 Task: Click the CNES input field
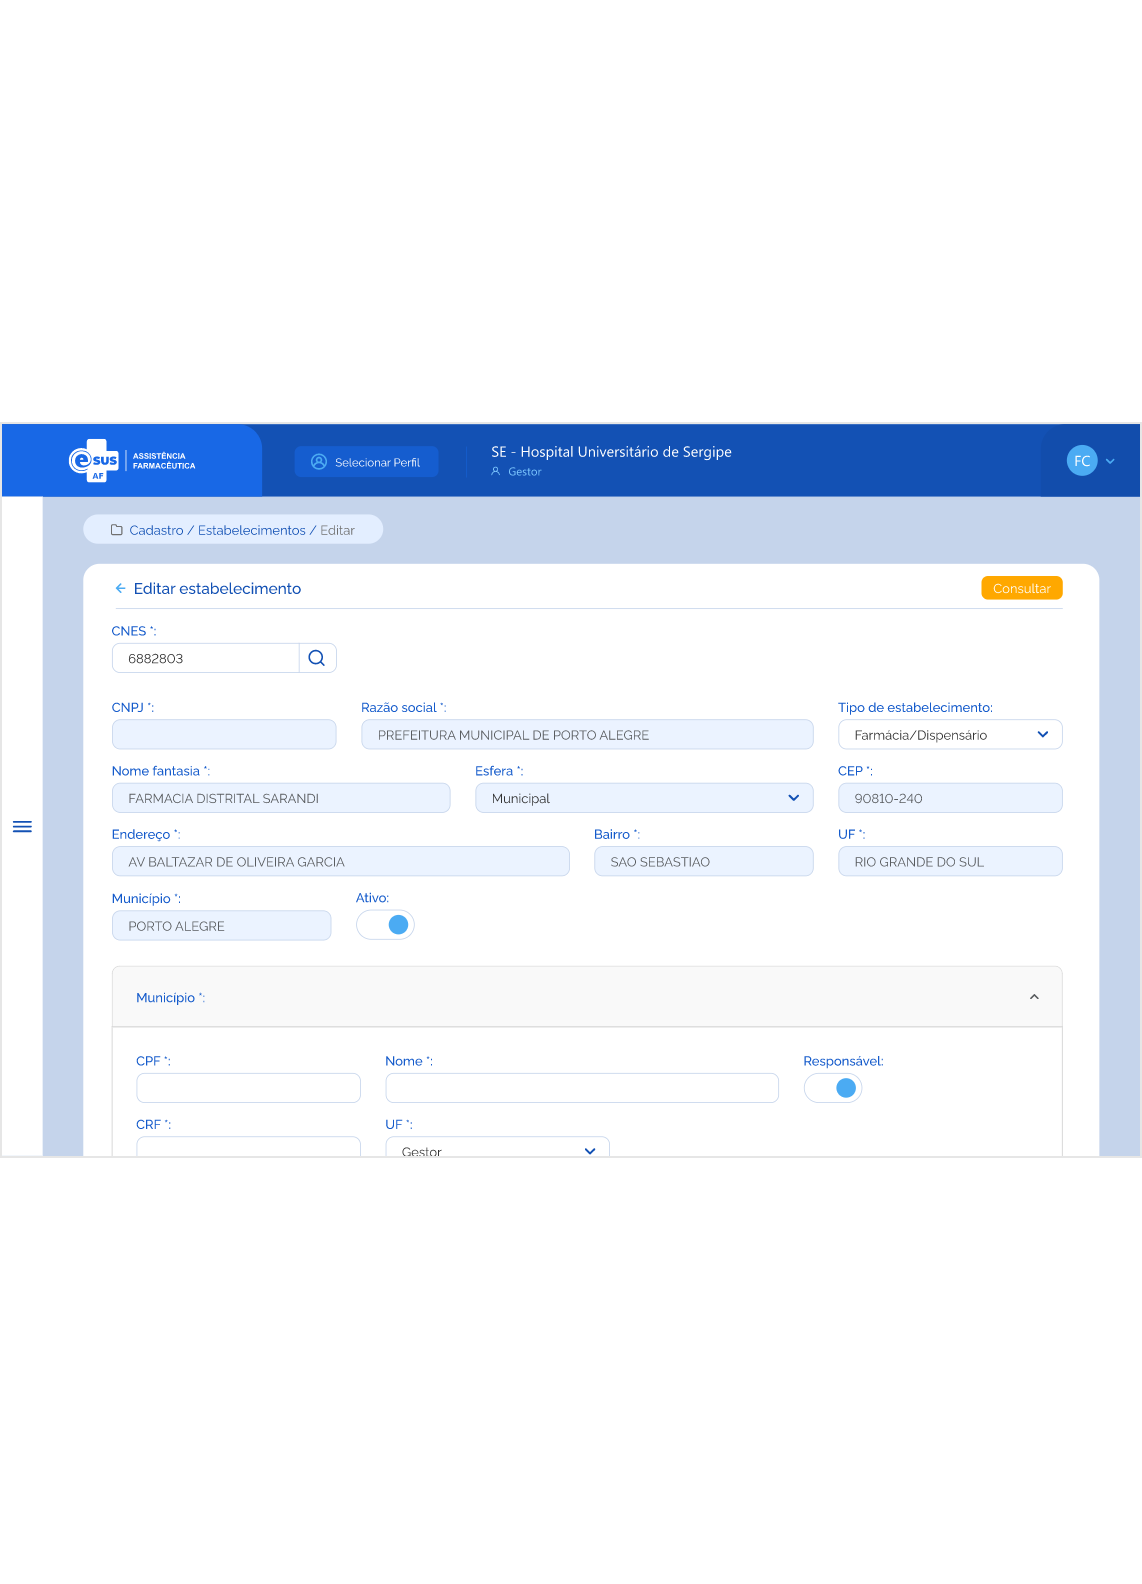(206, 658)
